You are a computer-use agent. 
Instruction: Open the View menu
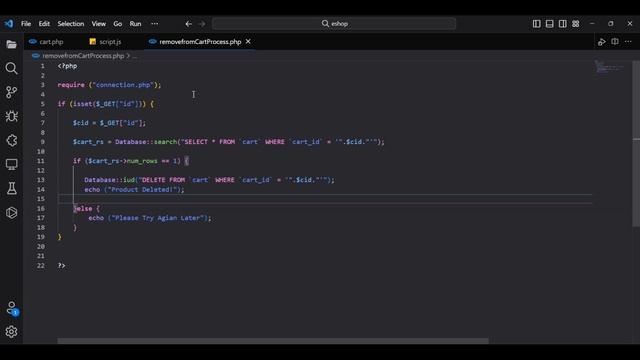click(98, 24)
